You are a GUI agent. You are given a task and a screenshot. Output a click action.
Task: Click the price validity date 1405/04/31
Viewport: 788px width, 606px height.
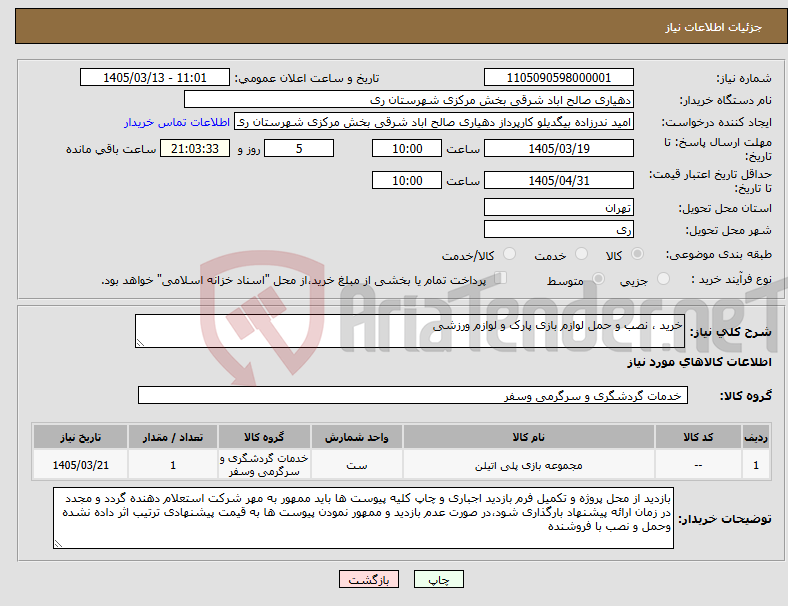pyautogui.click(x=558, y=180)
